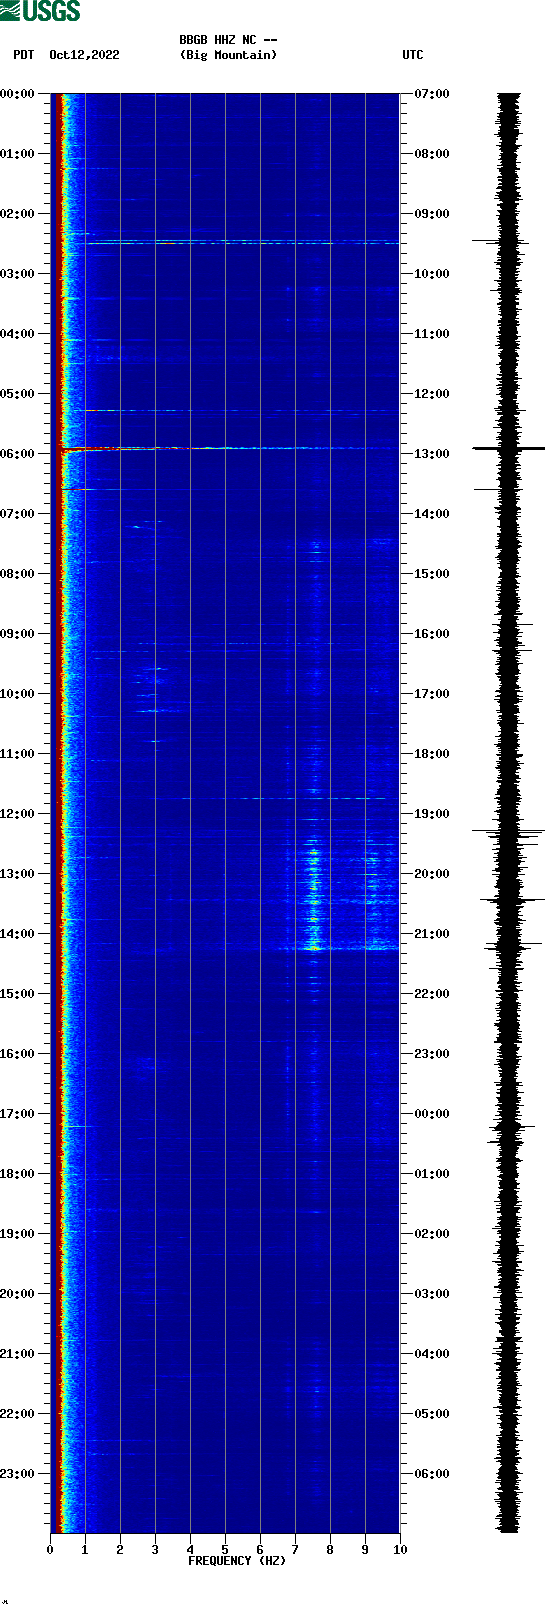The width and height of the screenshot is (552, 1613).
Task: Click the 07:00 UTC time label
Action: click(432, 94)
